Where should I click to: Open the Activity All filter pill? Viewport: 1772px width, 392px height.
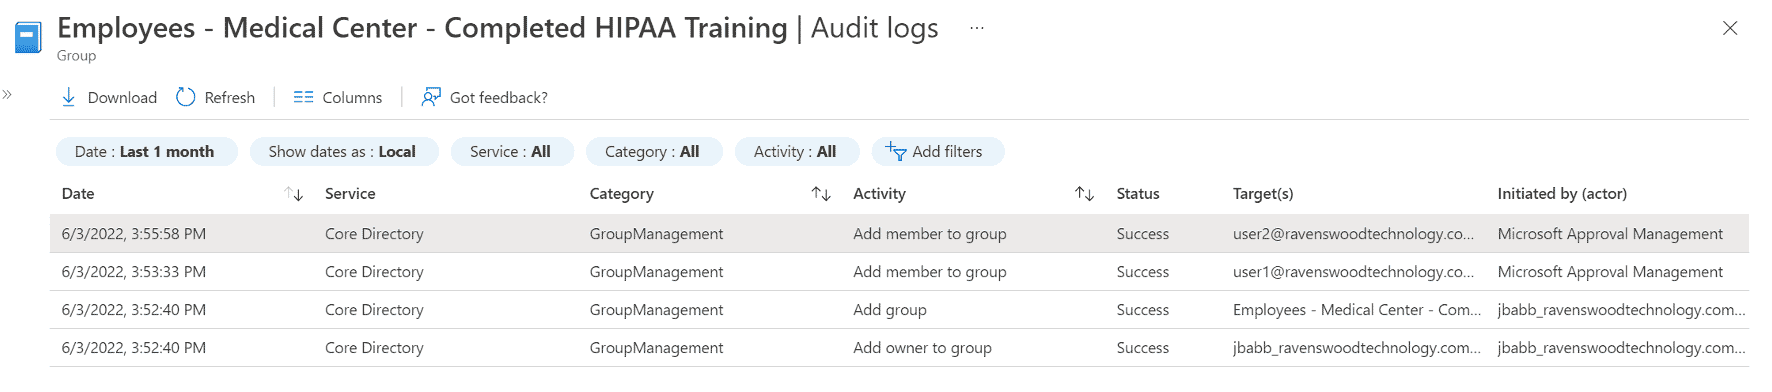point(797,152)
